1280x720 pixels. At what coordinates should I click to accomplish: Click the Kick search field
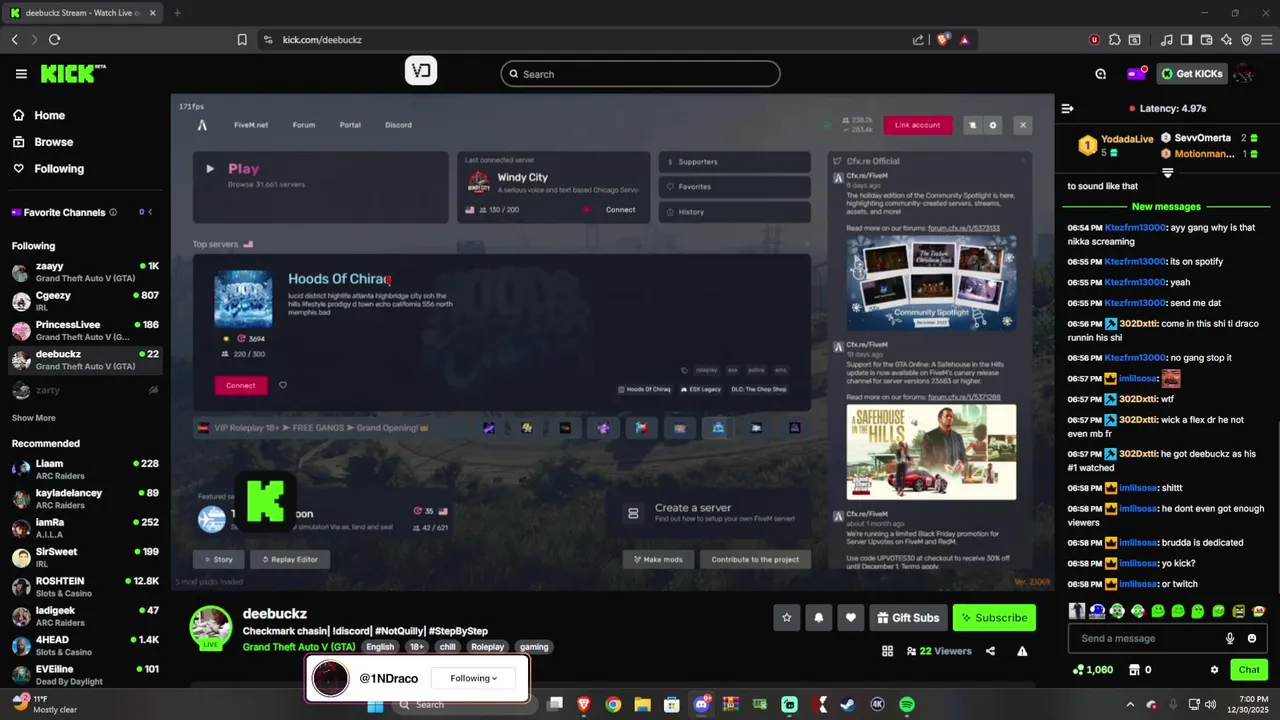[640, 74]
